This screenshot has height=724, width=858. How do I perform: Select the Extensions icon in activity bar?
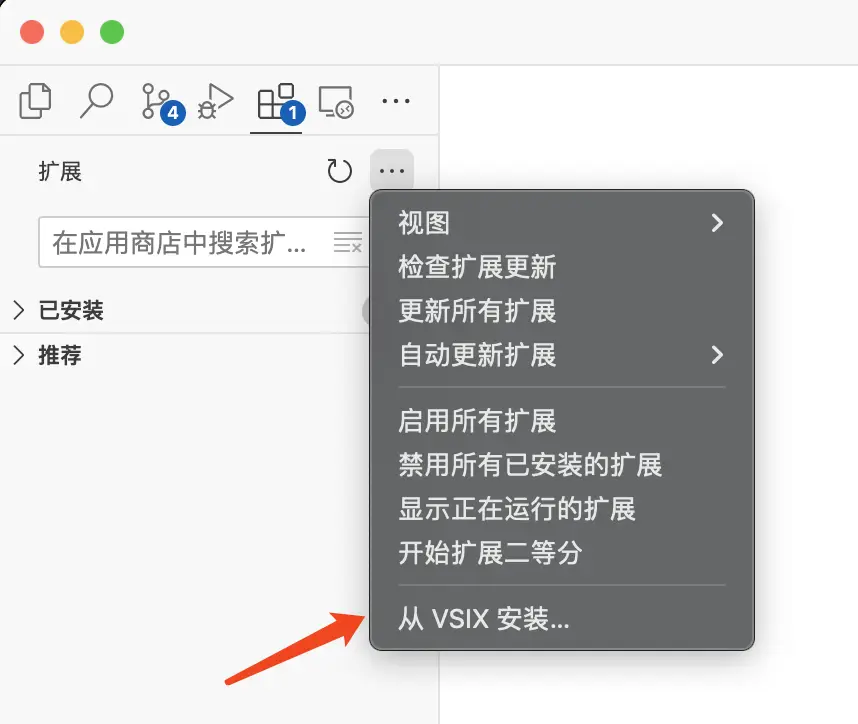[x=276, y=102]
